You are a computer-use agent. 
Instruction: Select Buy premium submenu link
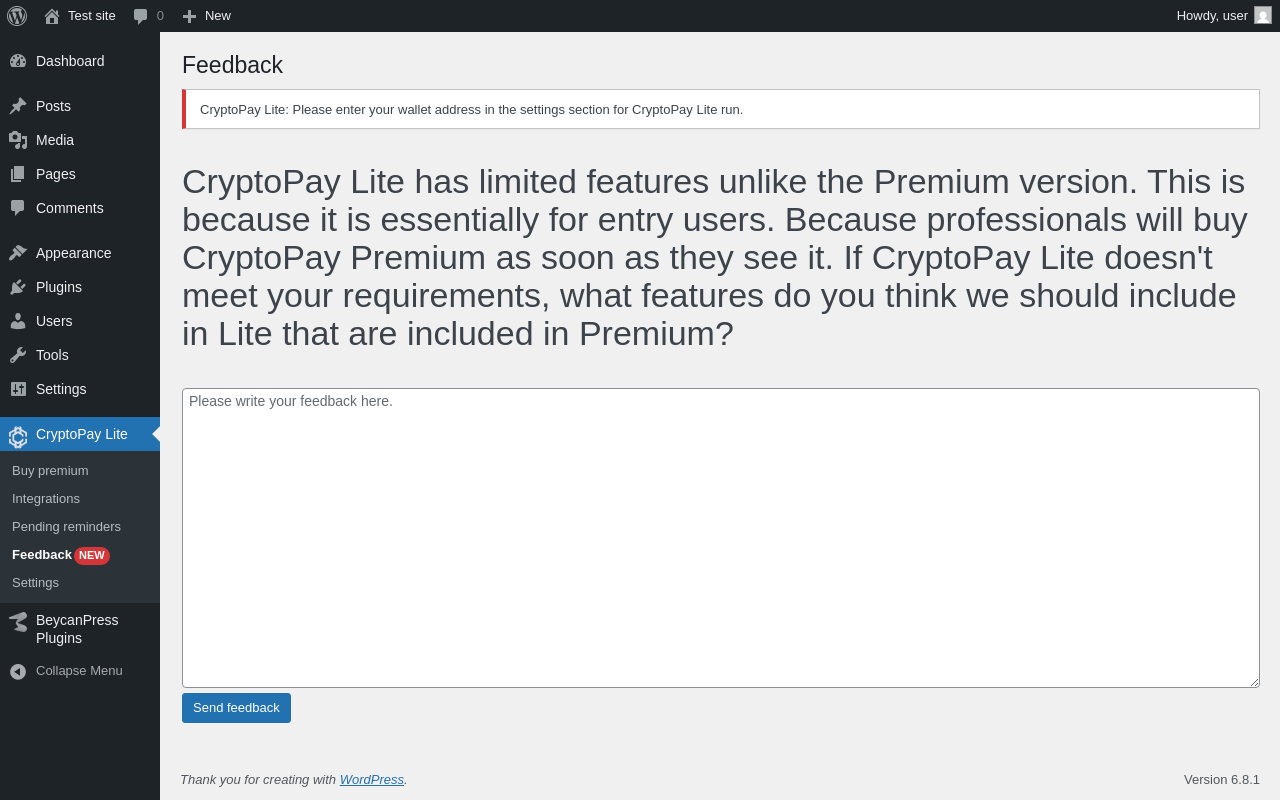pyautogui.click(x=50, y=471)
